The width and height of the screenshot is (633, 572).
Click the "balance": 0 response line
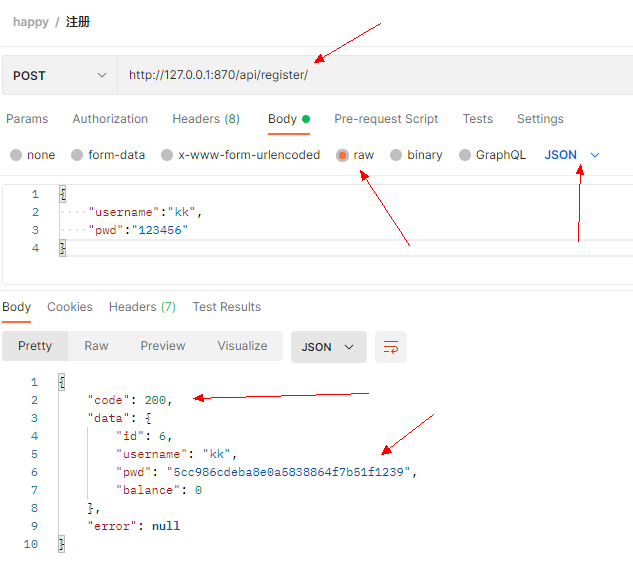pos(159,490)
